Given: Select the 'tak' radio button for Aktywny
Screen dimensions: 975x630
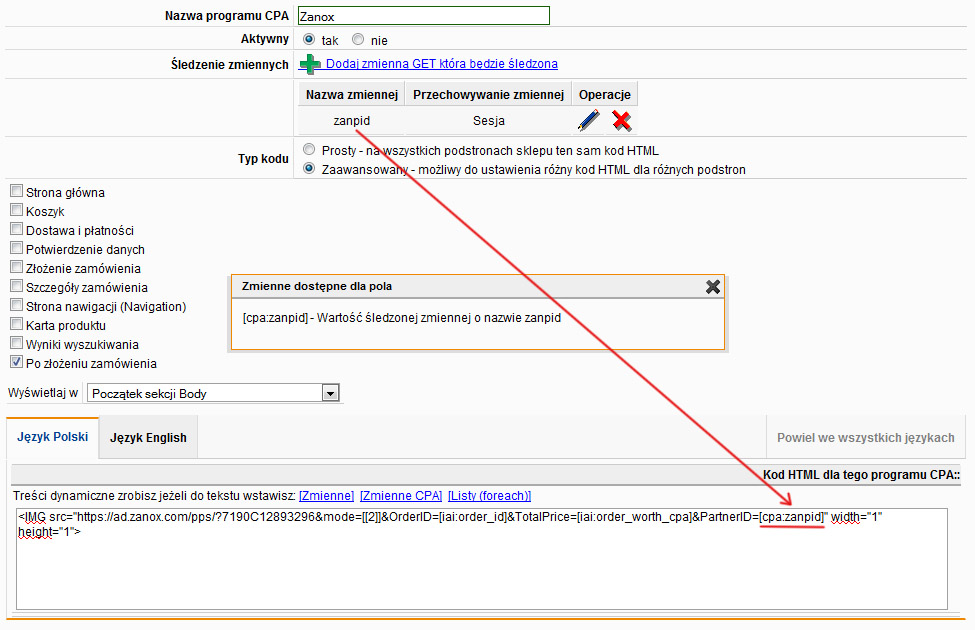Looking at the screenshot, I should coord(309,40).
